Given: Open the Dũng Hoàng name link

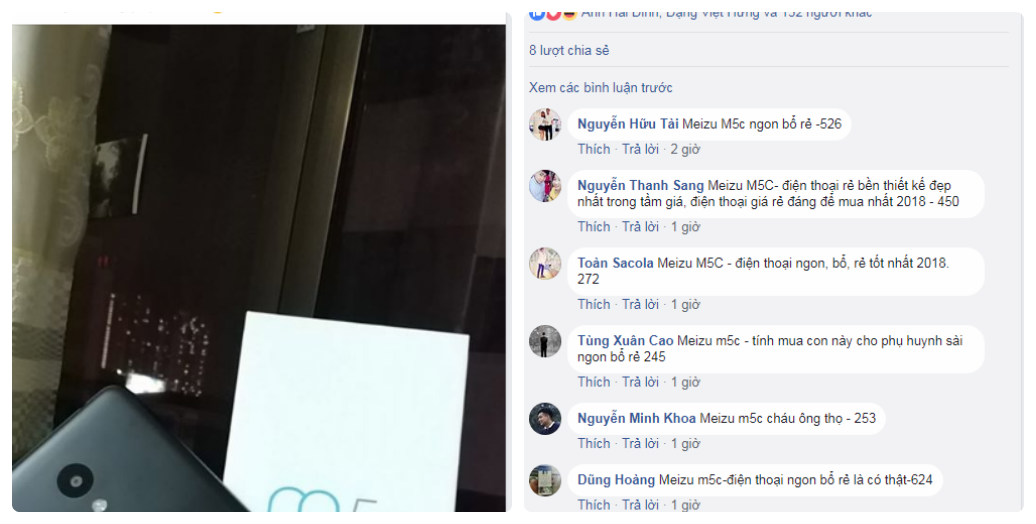Looking at the screenshot, I should [x=616, y=480].
